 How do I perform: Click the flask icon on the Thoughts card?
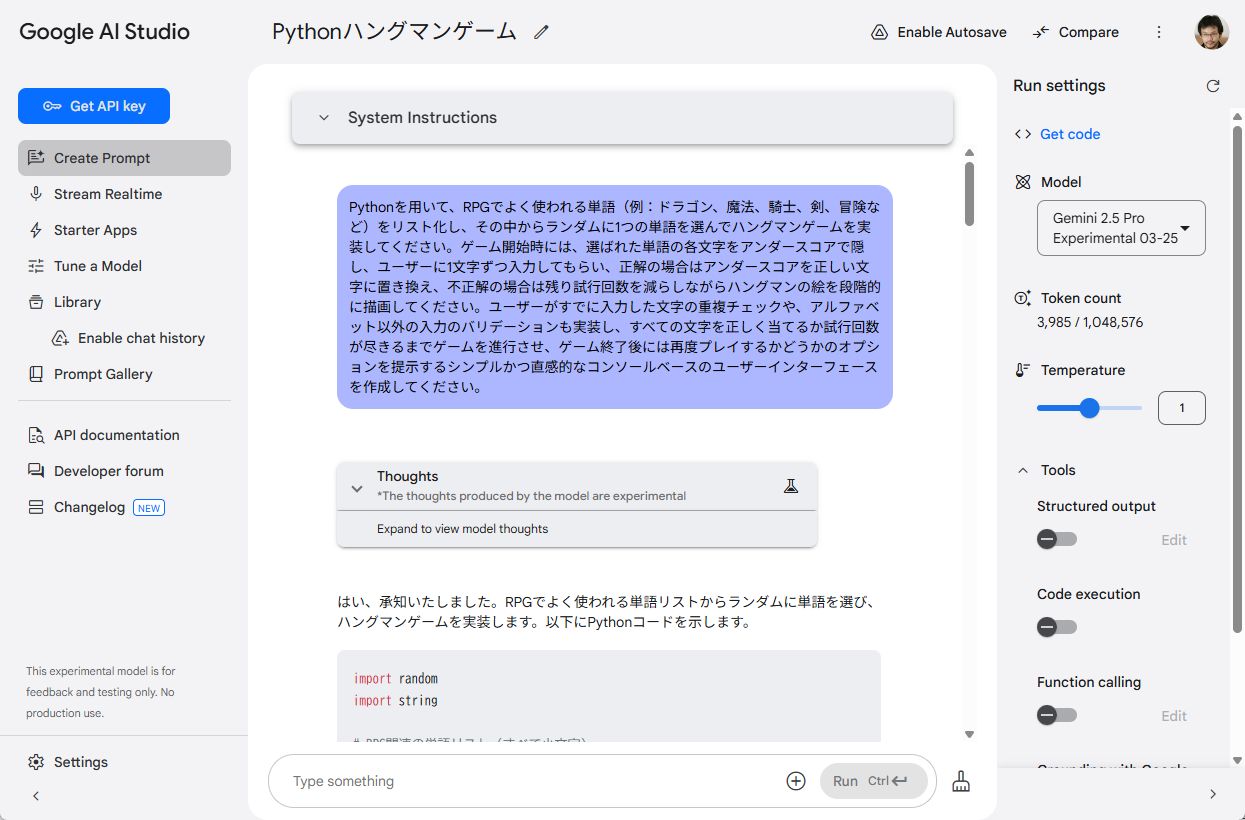point(791,485)
